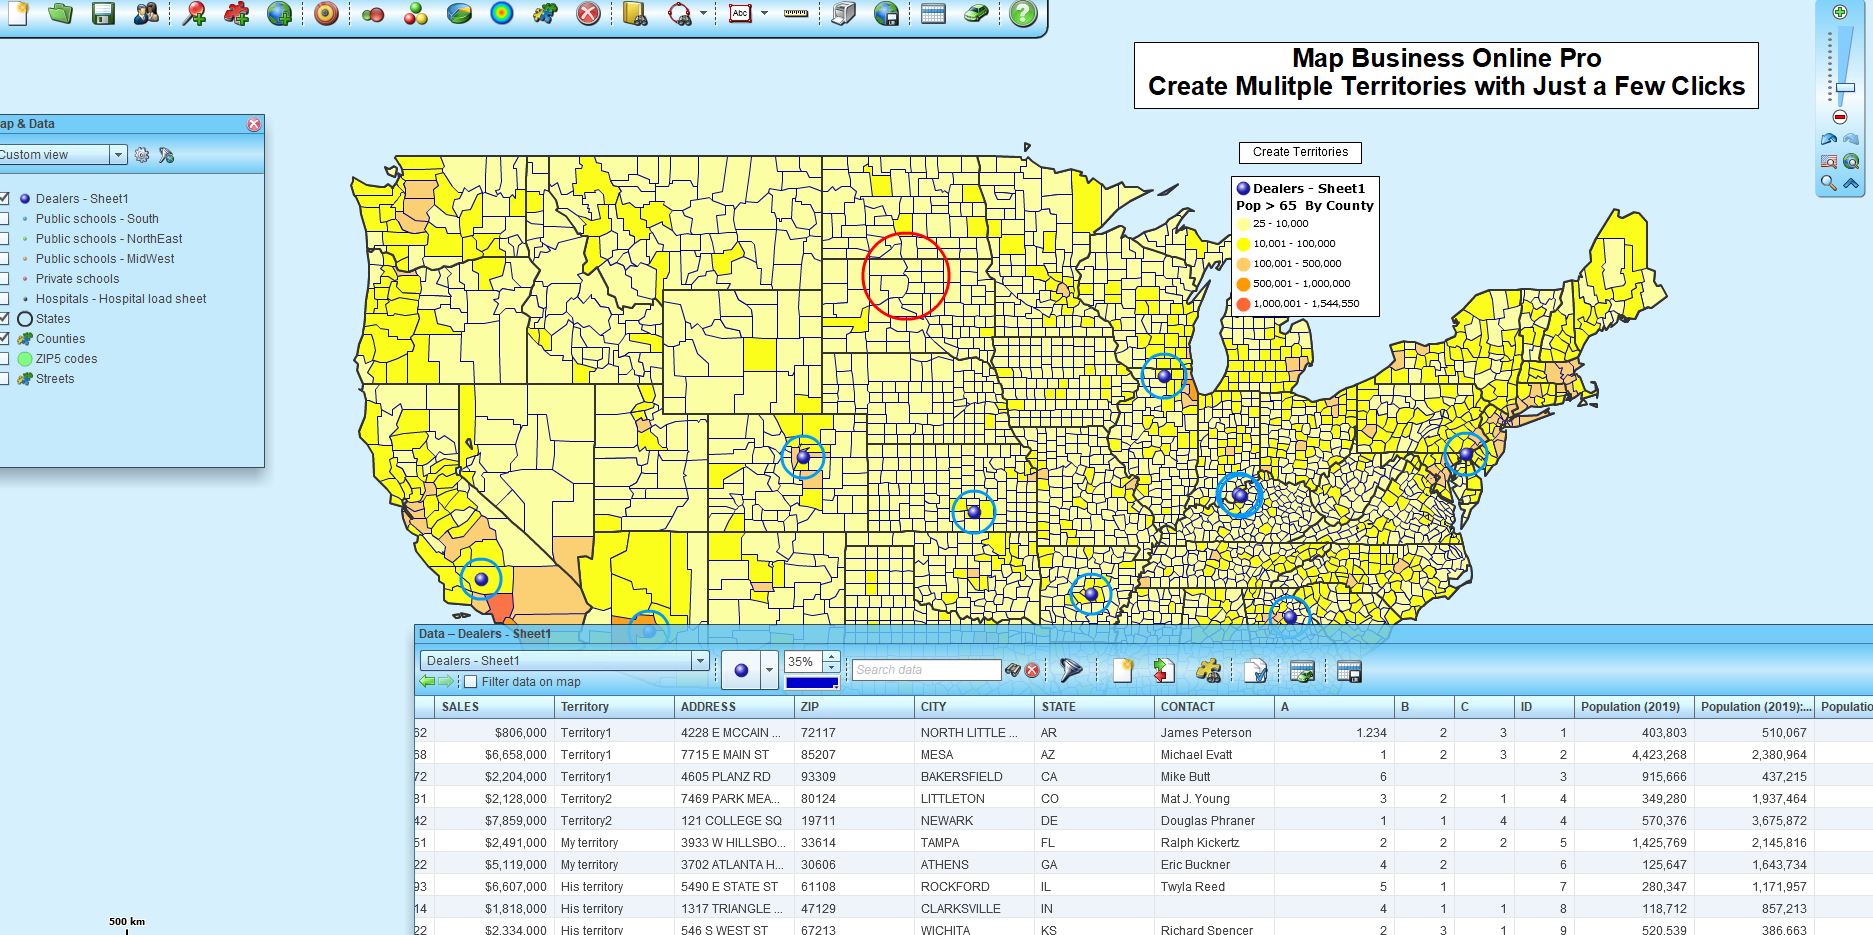Viewport: 1873px width, 935px height.
Task: Click the binoculars search icon beside Search data
Action: (1013, 670)
